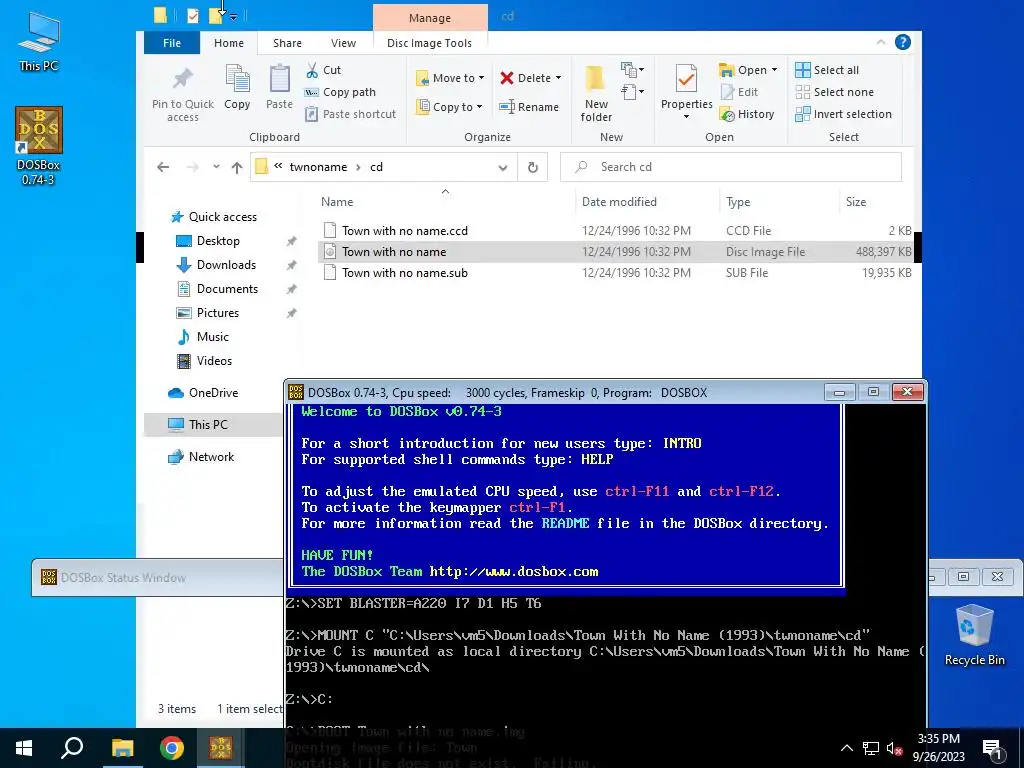
Task: Switch to the View ribbon tab
Action: click(x=344, y=43)
